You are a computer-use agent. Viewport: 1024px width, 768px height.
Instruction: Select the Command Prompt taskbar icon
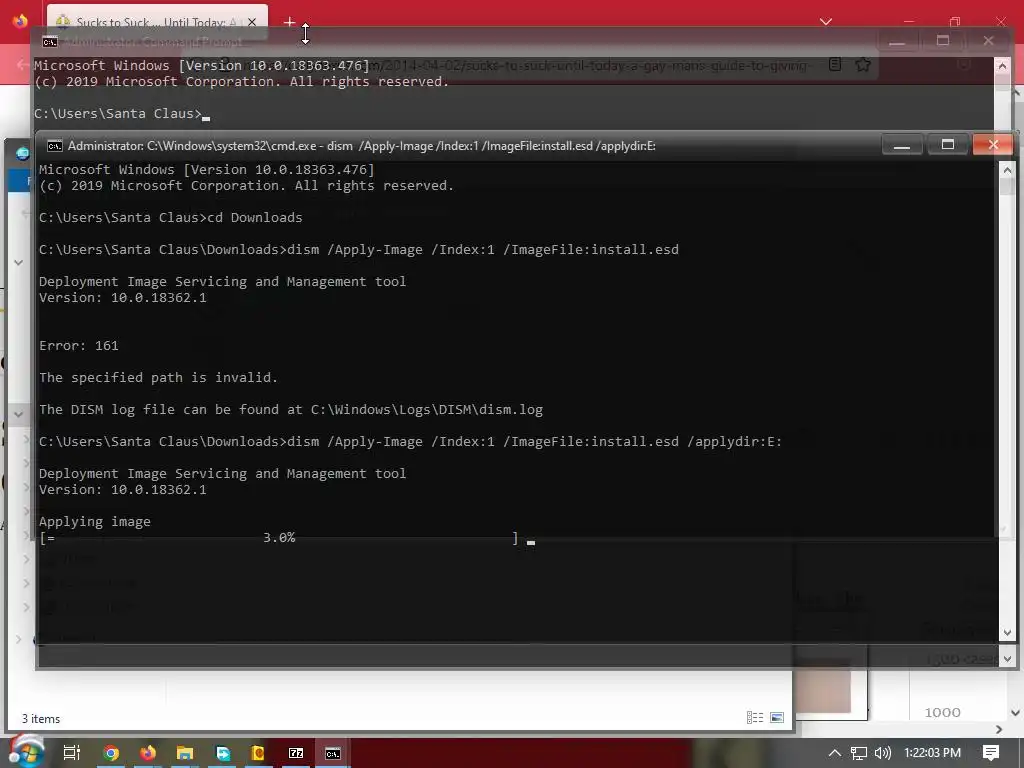click(333, 753)
